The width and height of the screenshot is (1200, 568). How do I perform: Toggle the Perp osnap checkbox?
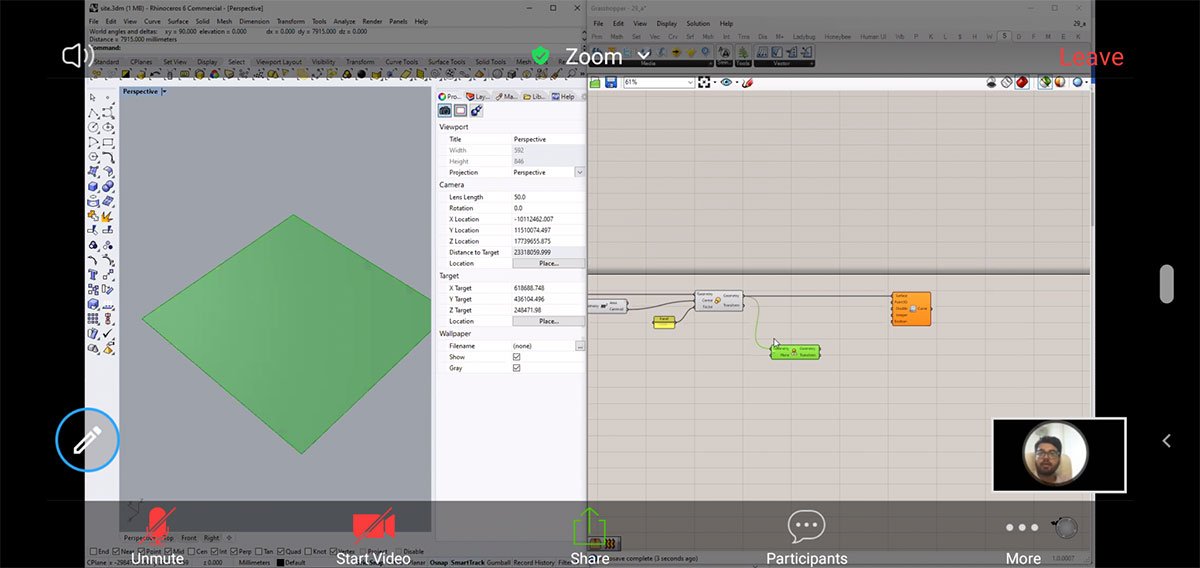click(x=234, y=551)
